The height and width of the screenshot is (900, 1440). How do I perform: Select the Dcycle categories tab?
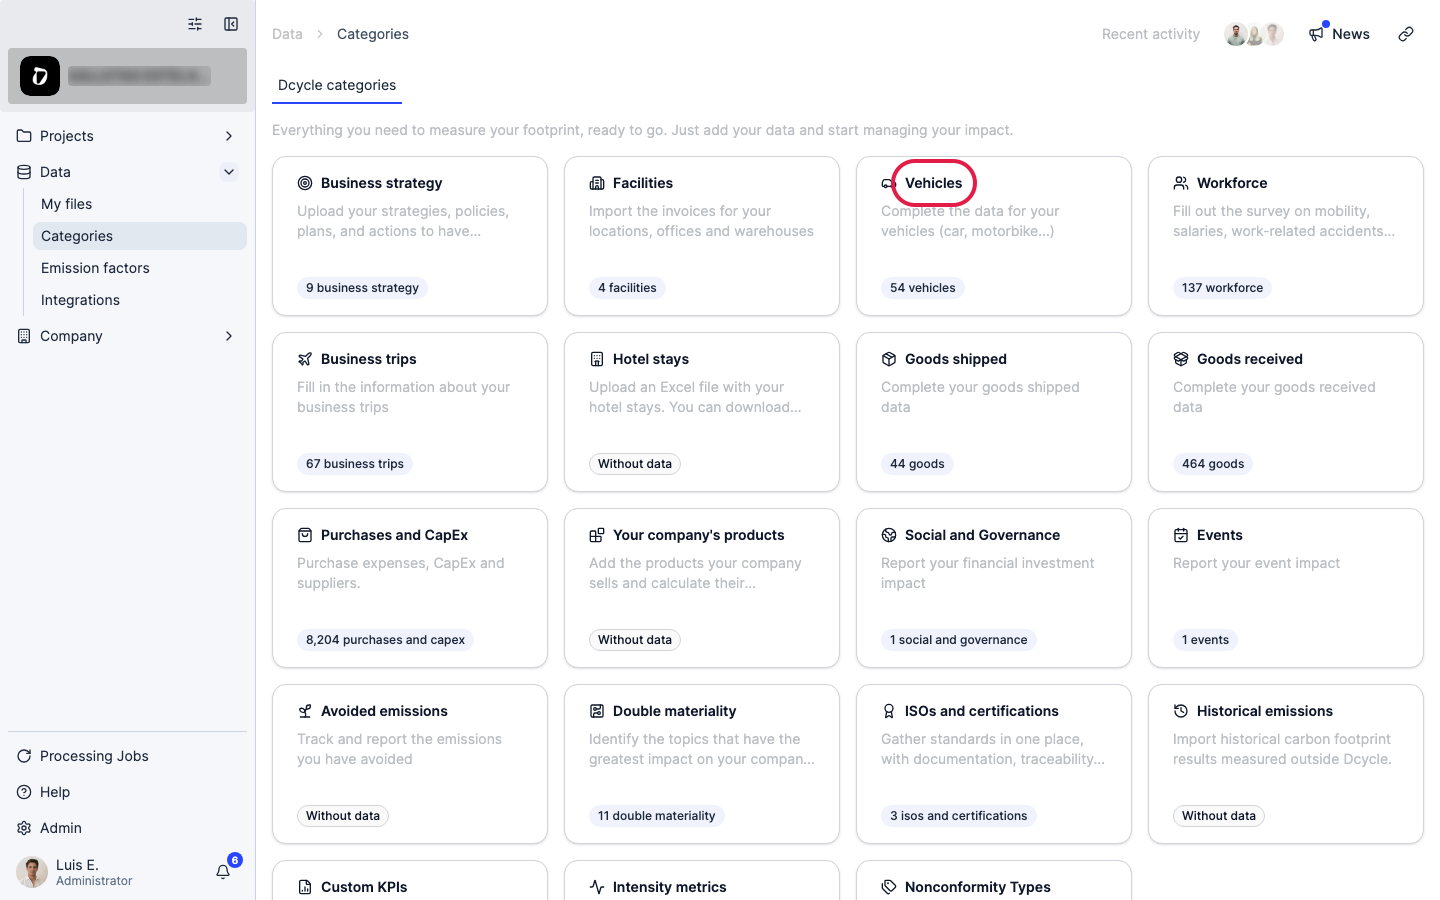point(337,85)
